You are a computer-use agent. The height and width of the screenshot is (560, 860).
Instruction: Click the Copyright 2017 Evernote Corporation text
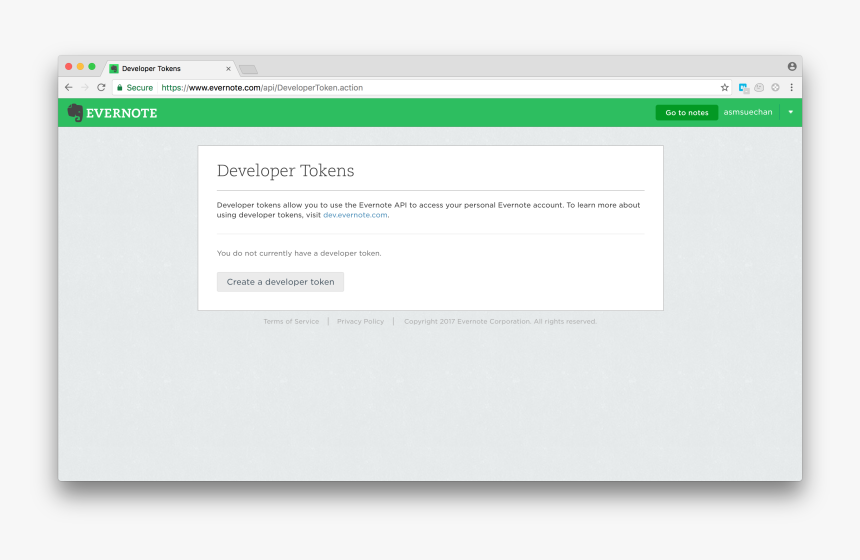[500, 321]
